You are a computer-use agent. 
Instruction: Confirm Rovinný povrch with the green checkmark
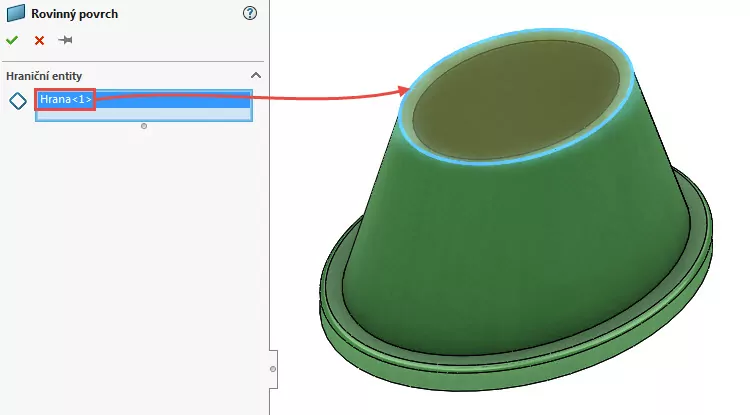tap(12, 40)
